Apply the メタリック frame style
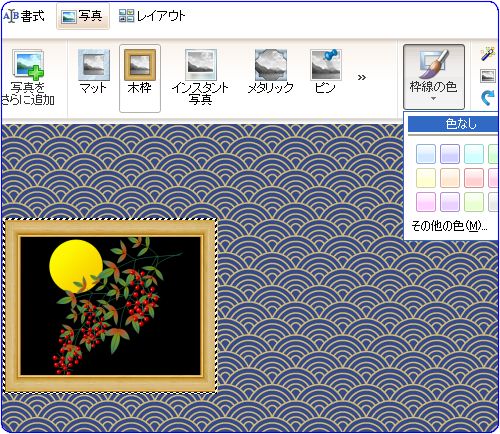 (271, 71)
